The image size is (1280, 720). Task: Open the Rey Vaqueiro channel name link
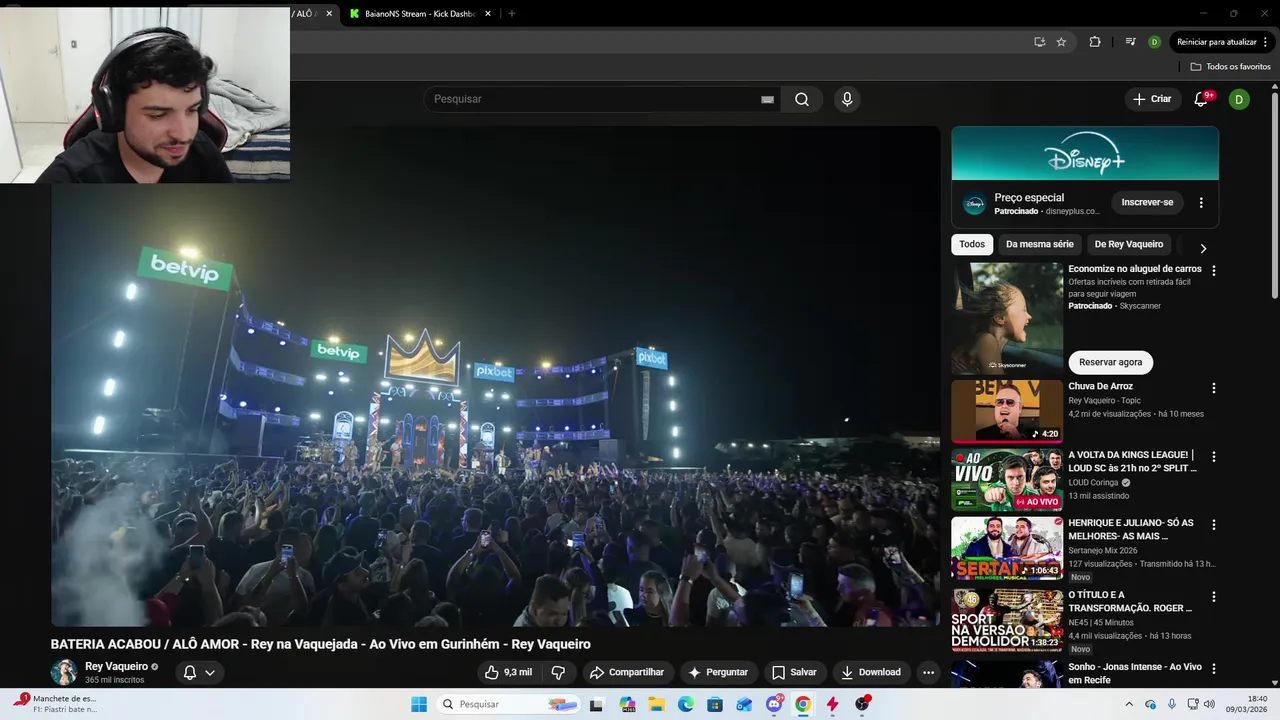pos(116,666)
